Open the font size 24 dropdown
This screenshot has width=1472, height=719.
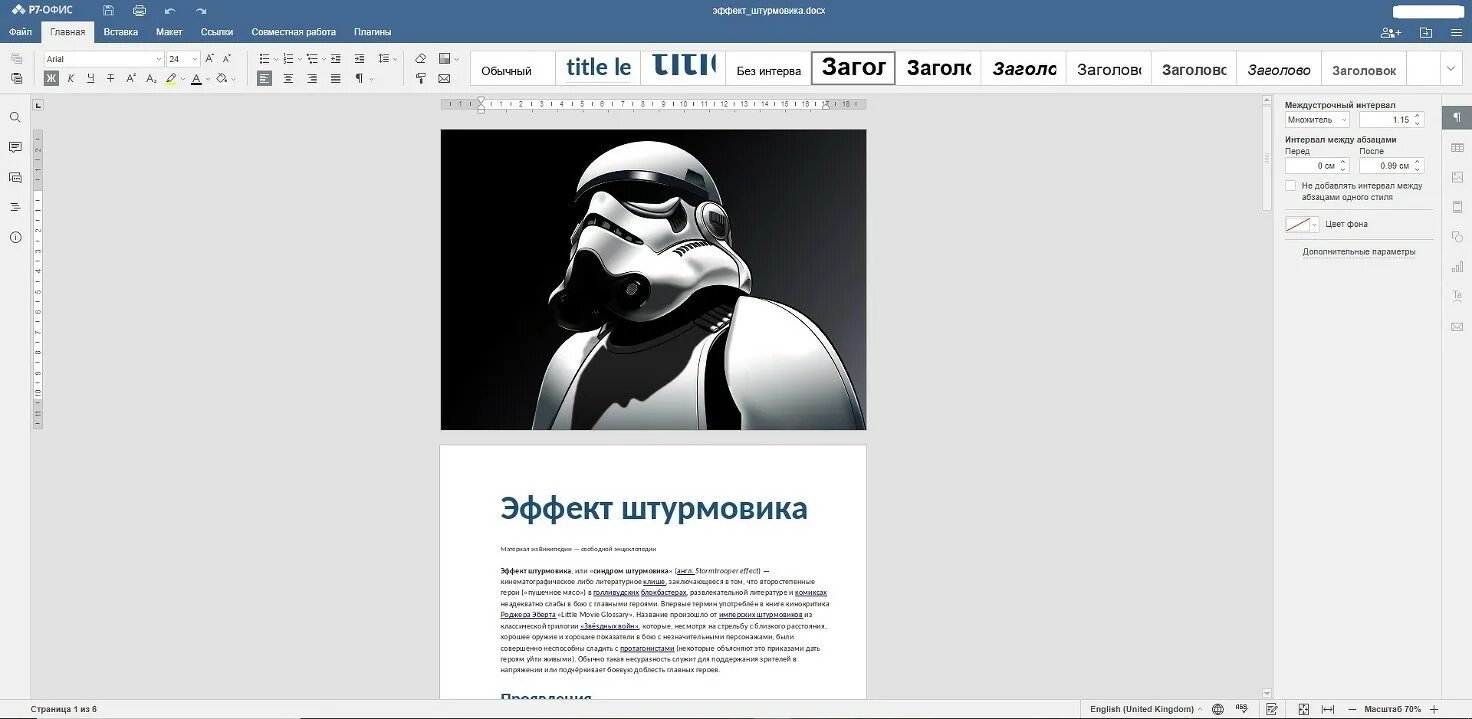pos(195,59)
